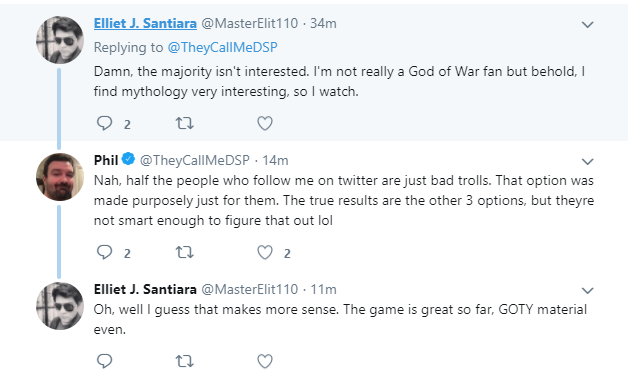Screen dimensions: 628x379
Task: Like Elliet's tweet about mythology
Action: [x=265, y=123]
